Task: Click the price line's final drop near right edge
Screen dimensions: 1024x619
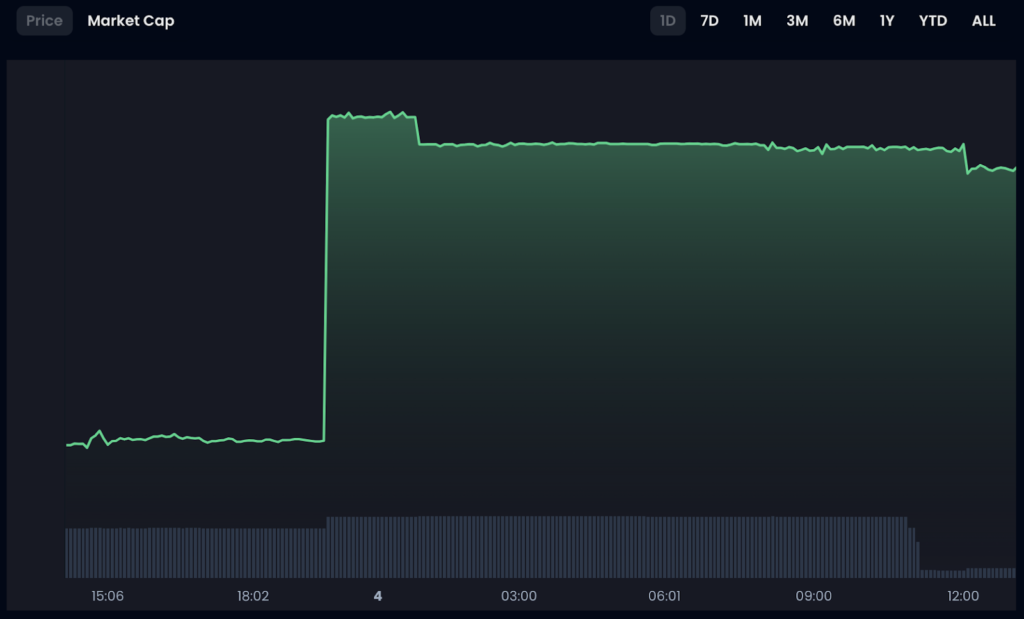Action: [966, 160]
